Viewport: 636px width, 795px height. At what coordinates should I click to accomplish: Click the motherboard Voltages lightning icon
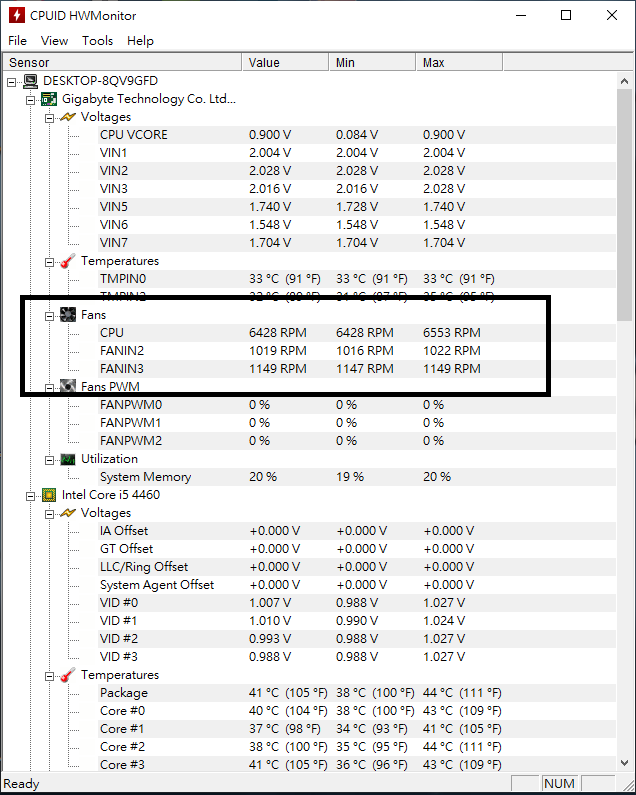68,117
